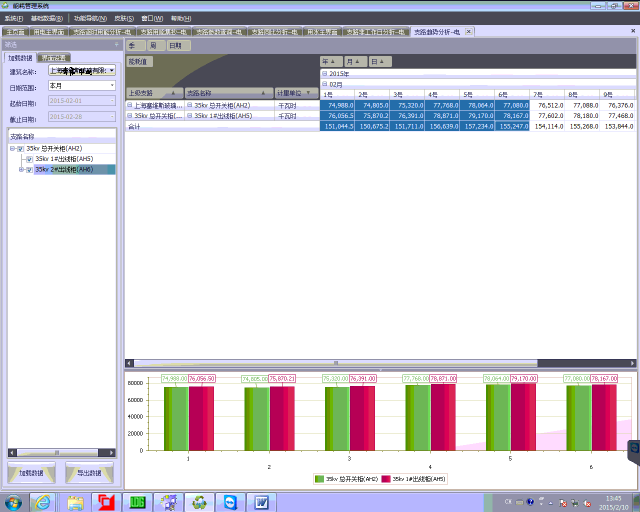
Task: Click the 加载数据 button at bottom
Action: [32, 472]
